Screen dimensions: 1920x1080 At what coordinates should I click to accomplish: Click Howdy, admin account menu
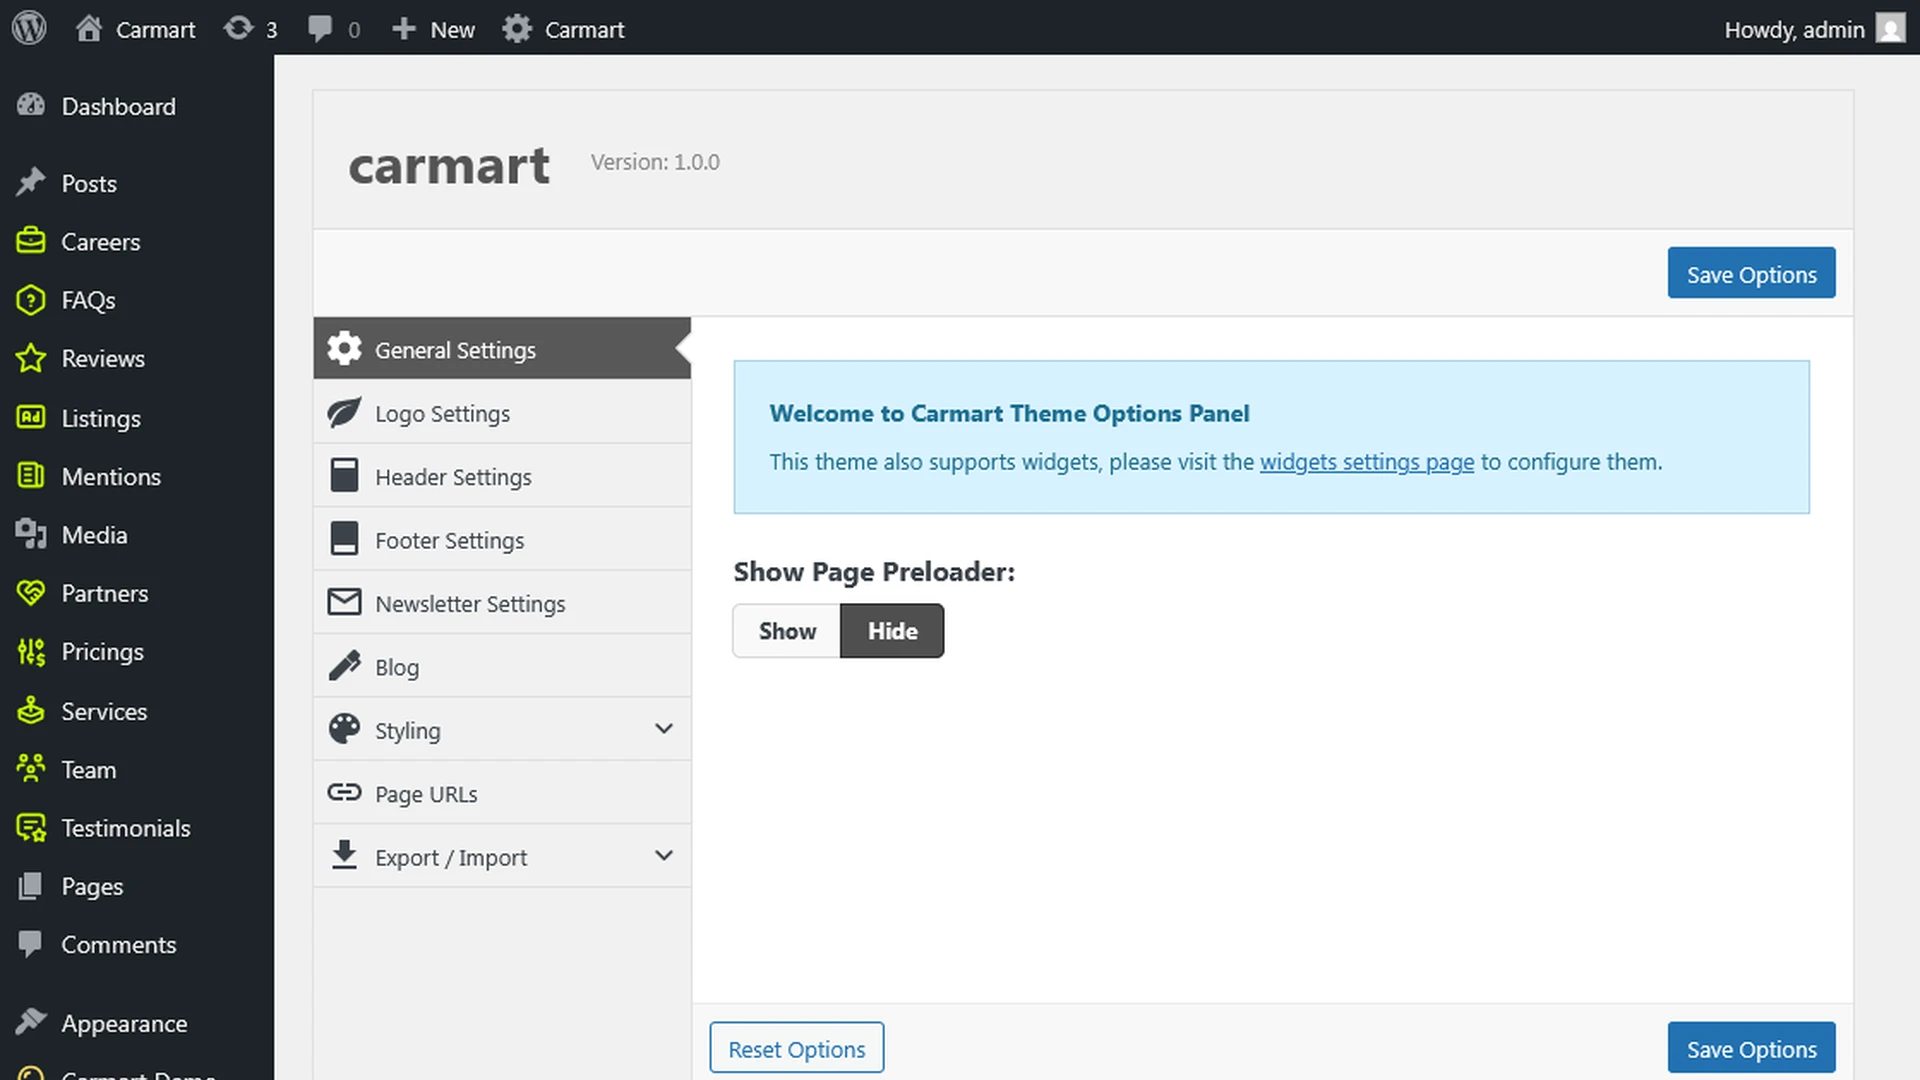point(1814,29)
